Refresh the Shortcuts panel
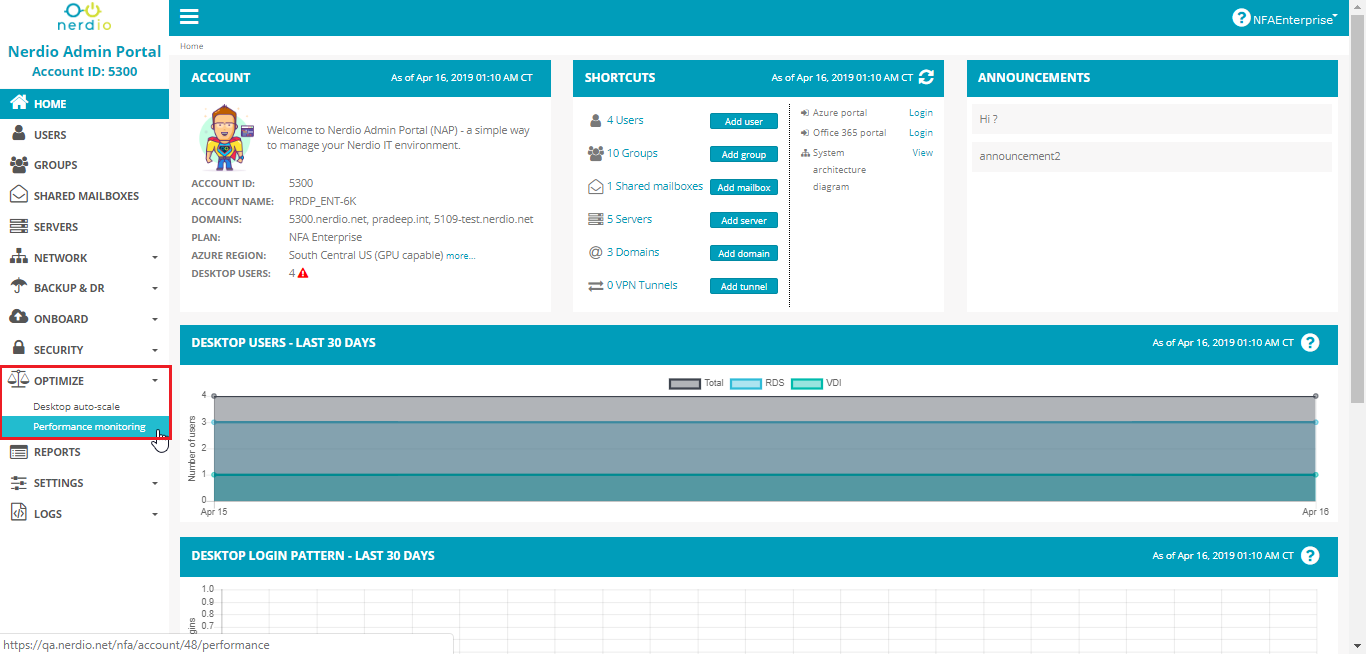The height and width of the screenshot is (654, 1366). tap(926, 77)
